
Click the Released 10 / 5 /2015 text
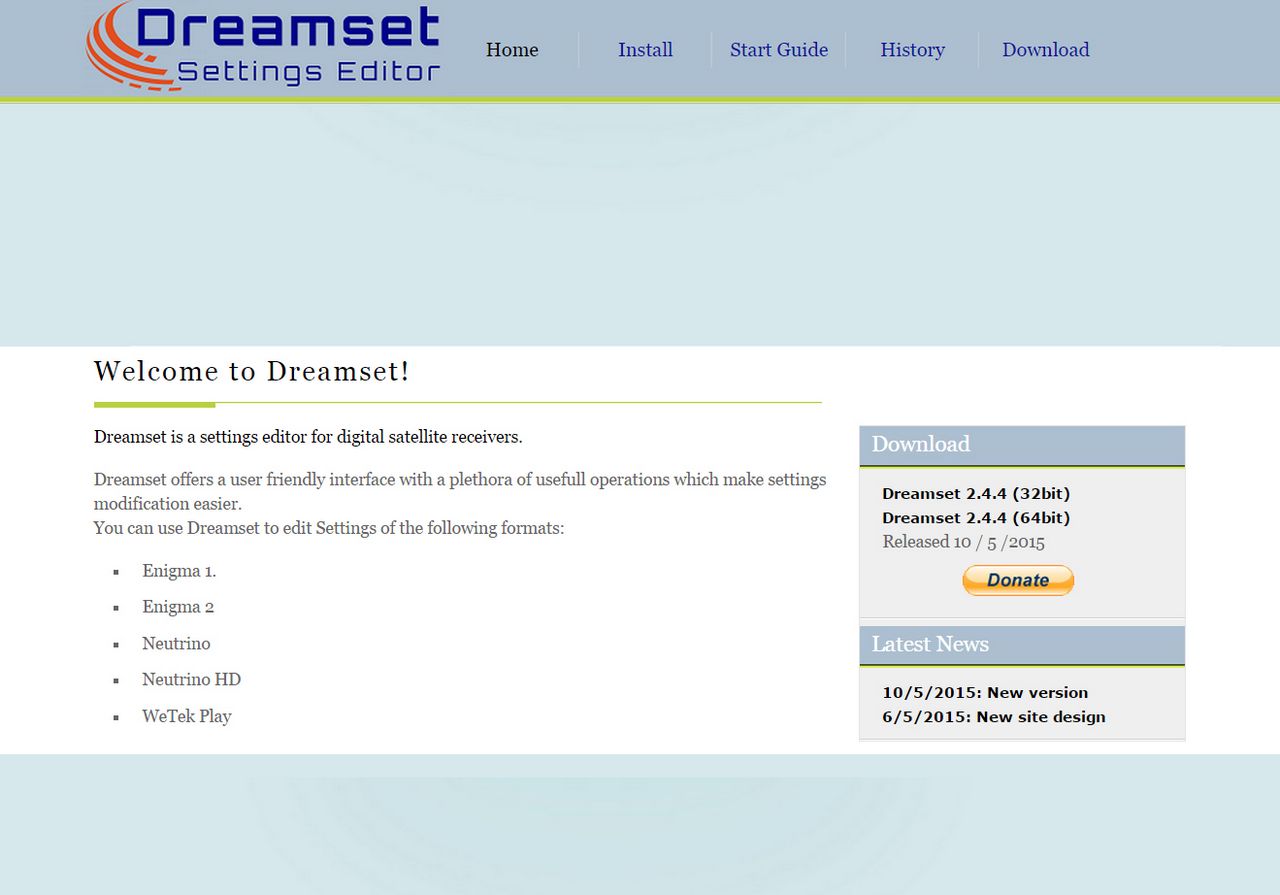pos(963,542)
